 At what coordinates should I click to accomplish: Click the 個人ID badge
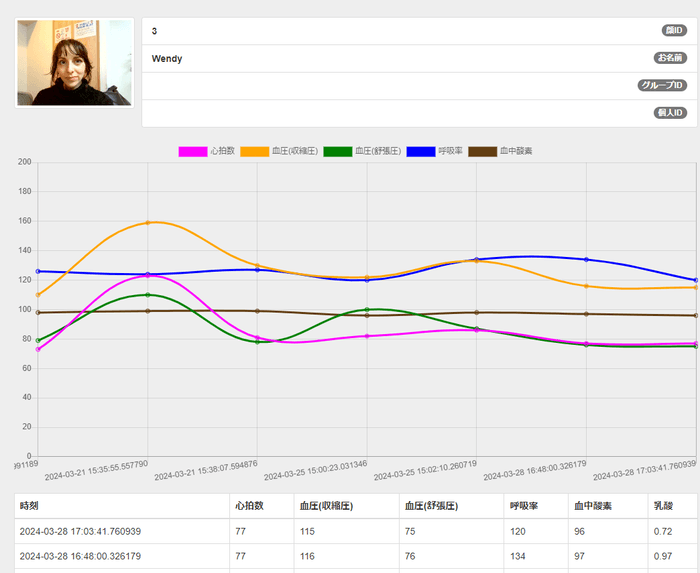tap(670, 113)
